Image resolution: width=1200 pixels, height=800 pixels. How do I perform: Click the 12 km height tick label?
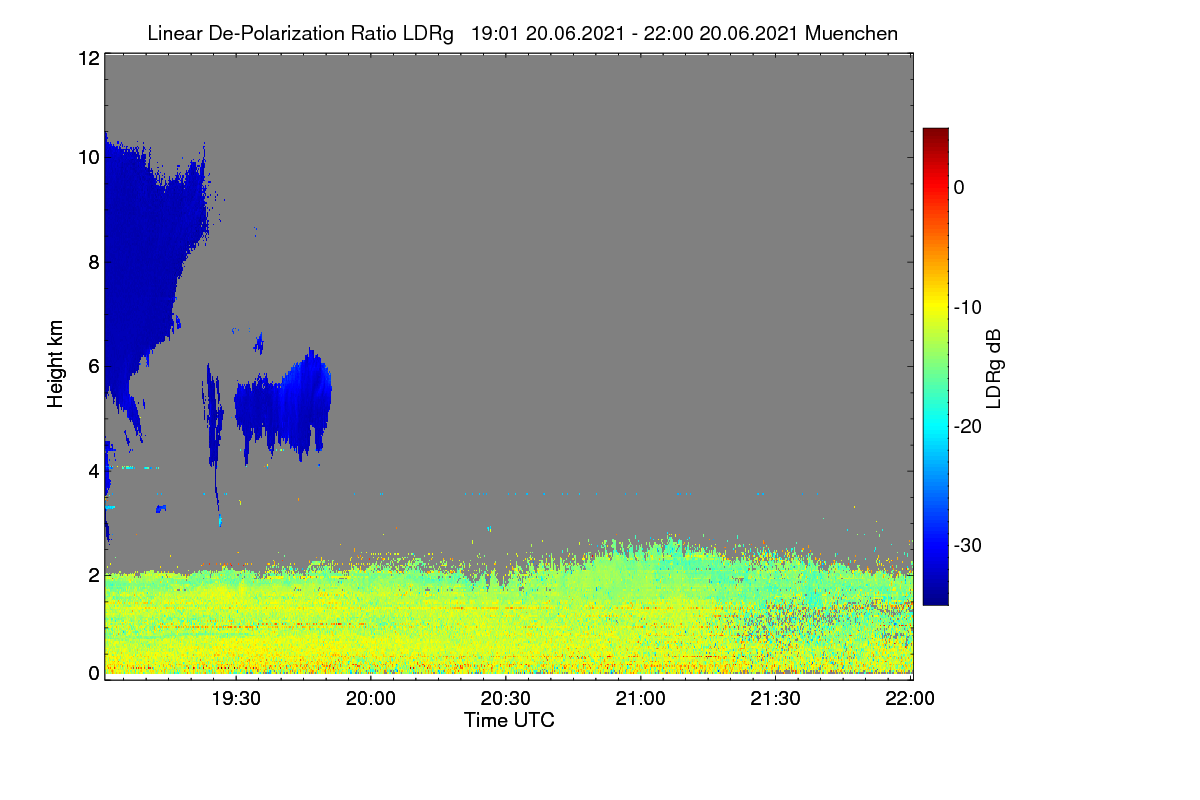(87, 58)
